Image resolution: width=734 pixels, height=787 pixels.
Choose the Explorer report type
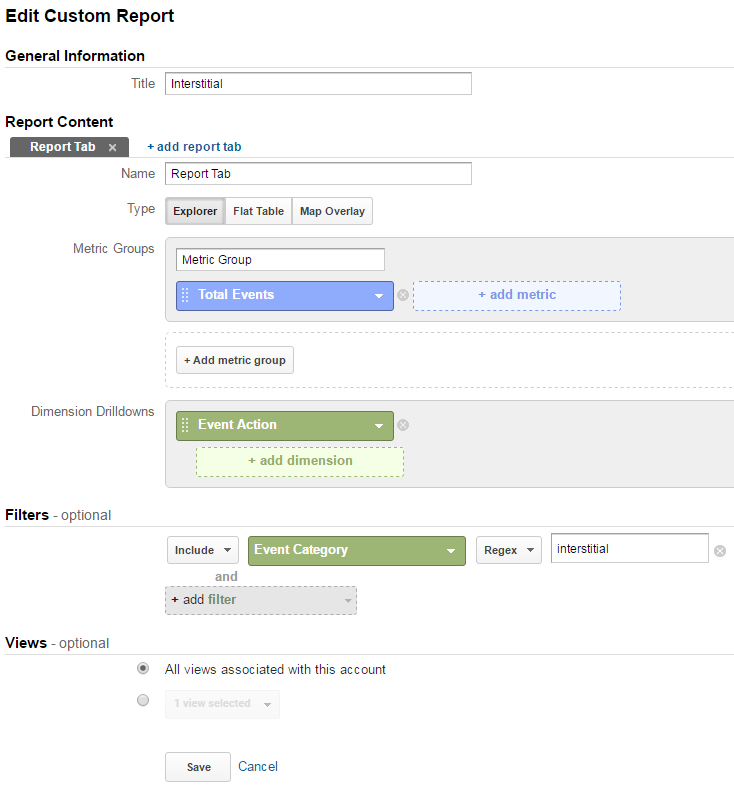[x=195, y=211]
